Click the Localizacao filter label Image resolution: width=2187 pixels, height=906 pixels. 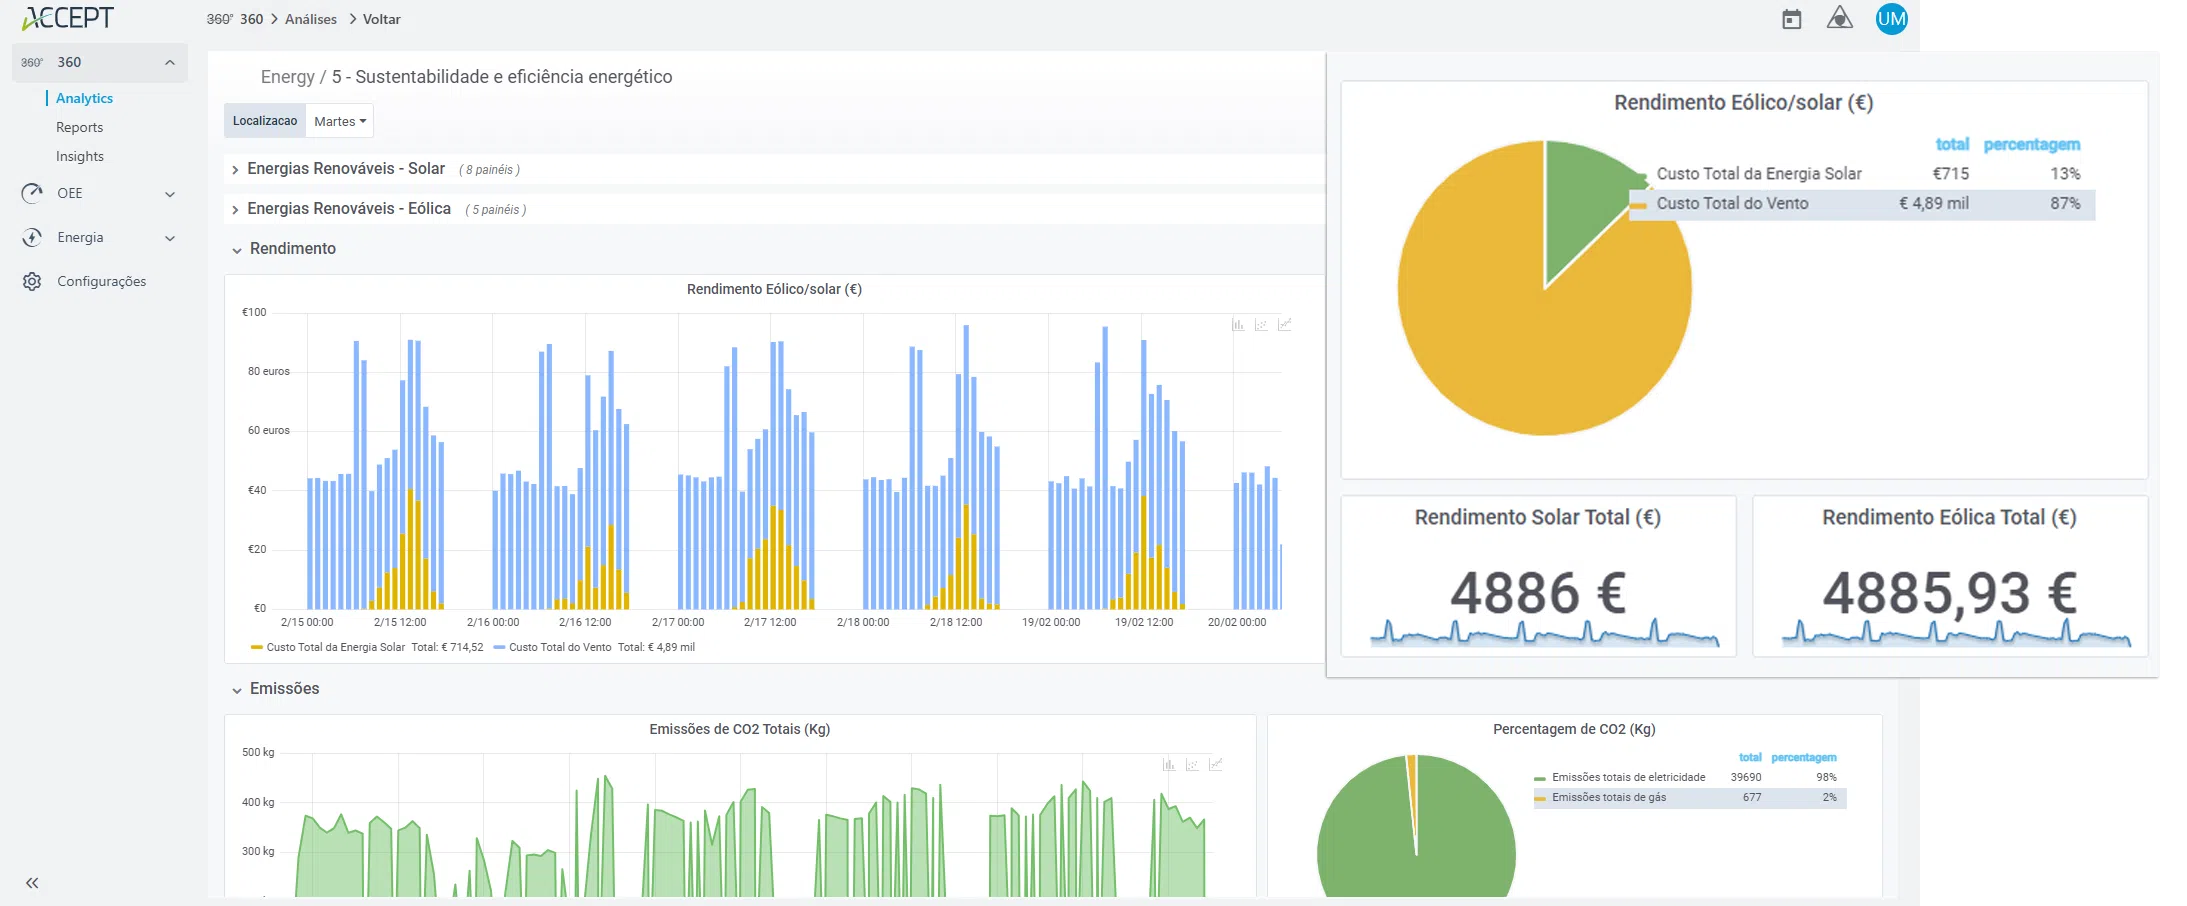point(265,121)
